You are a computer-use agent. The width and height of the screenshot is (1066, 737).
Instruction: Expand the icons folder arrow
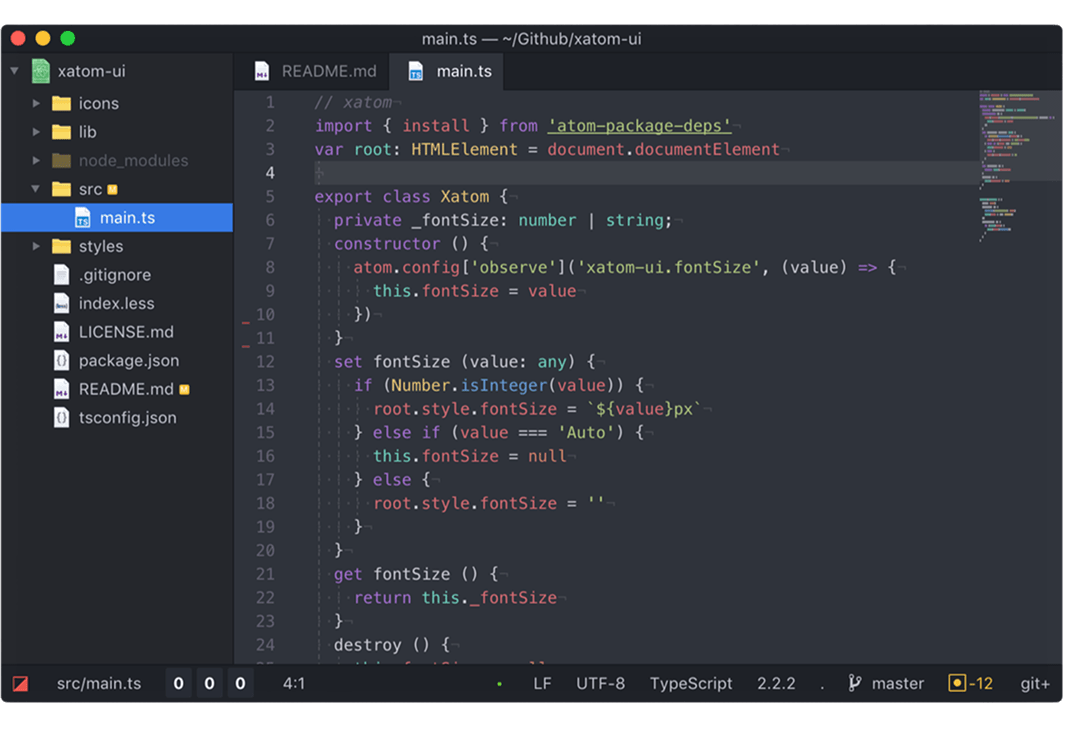(36, 103)
